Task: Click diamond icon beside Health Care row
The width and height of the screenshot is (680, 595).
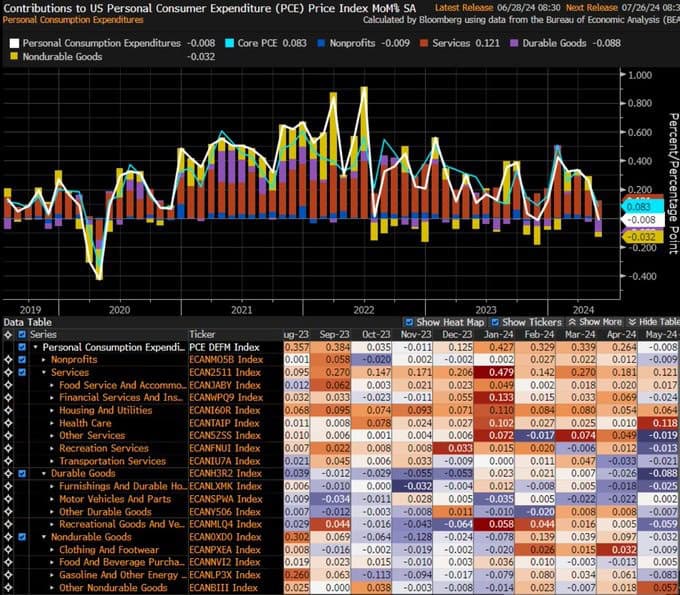Action: click(x=8, y=422)
